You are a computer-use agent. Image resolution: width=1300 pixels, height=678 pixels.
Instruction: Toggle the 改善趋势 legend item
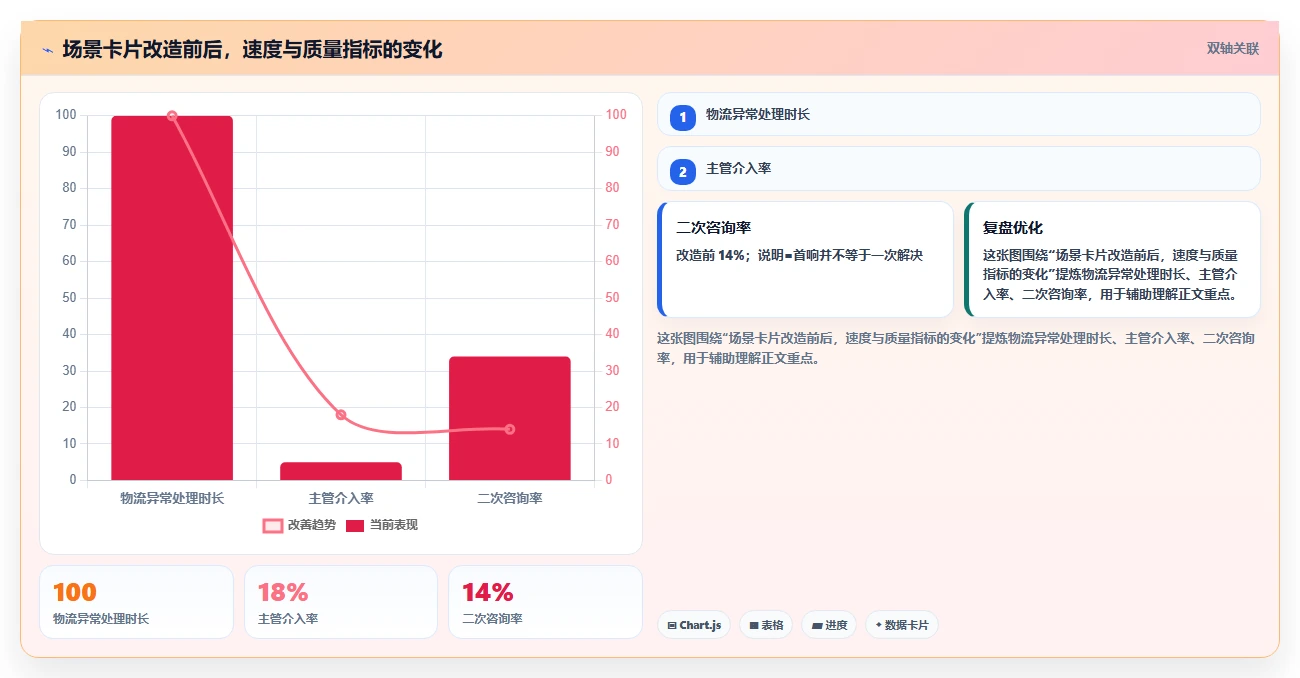(299, 525)
